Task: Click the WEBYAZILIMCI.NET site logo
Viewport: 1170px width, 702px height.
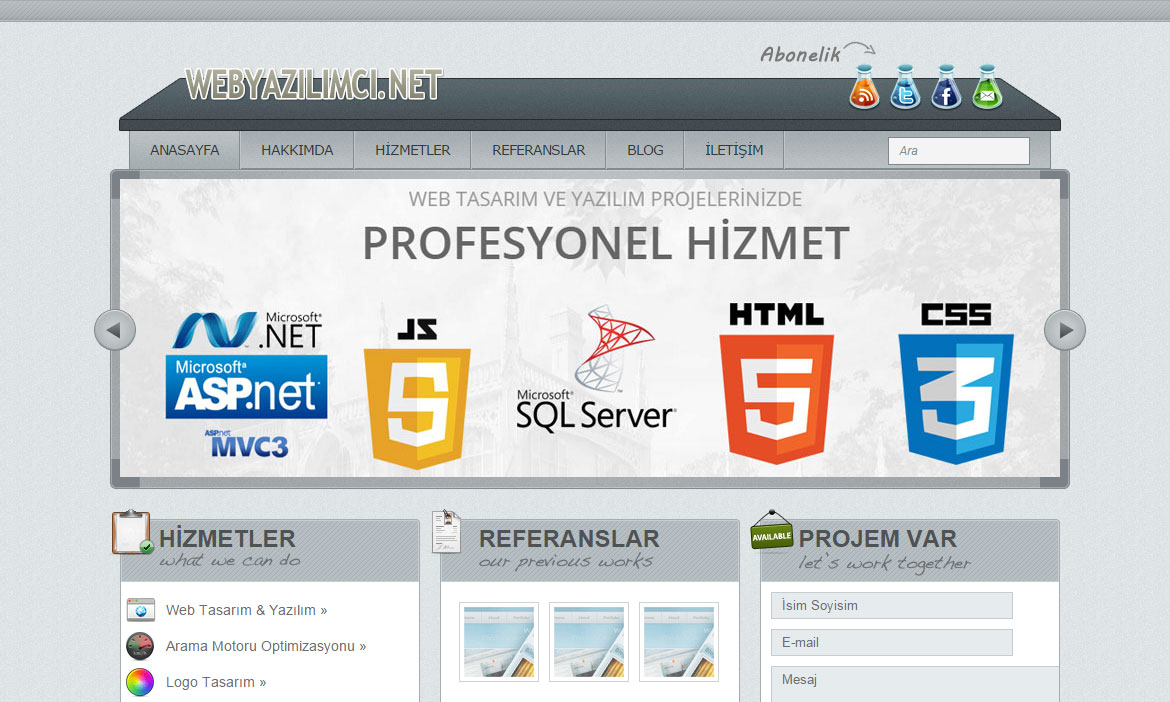Action: click(313, 84)
